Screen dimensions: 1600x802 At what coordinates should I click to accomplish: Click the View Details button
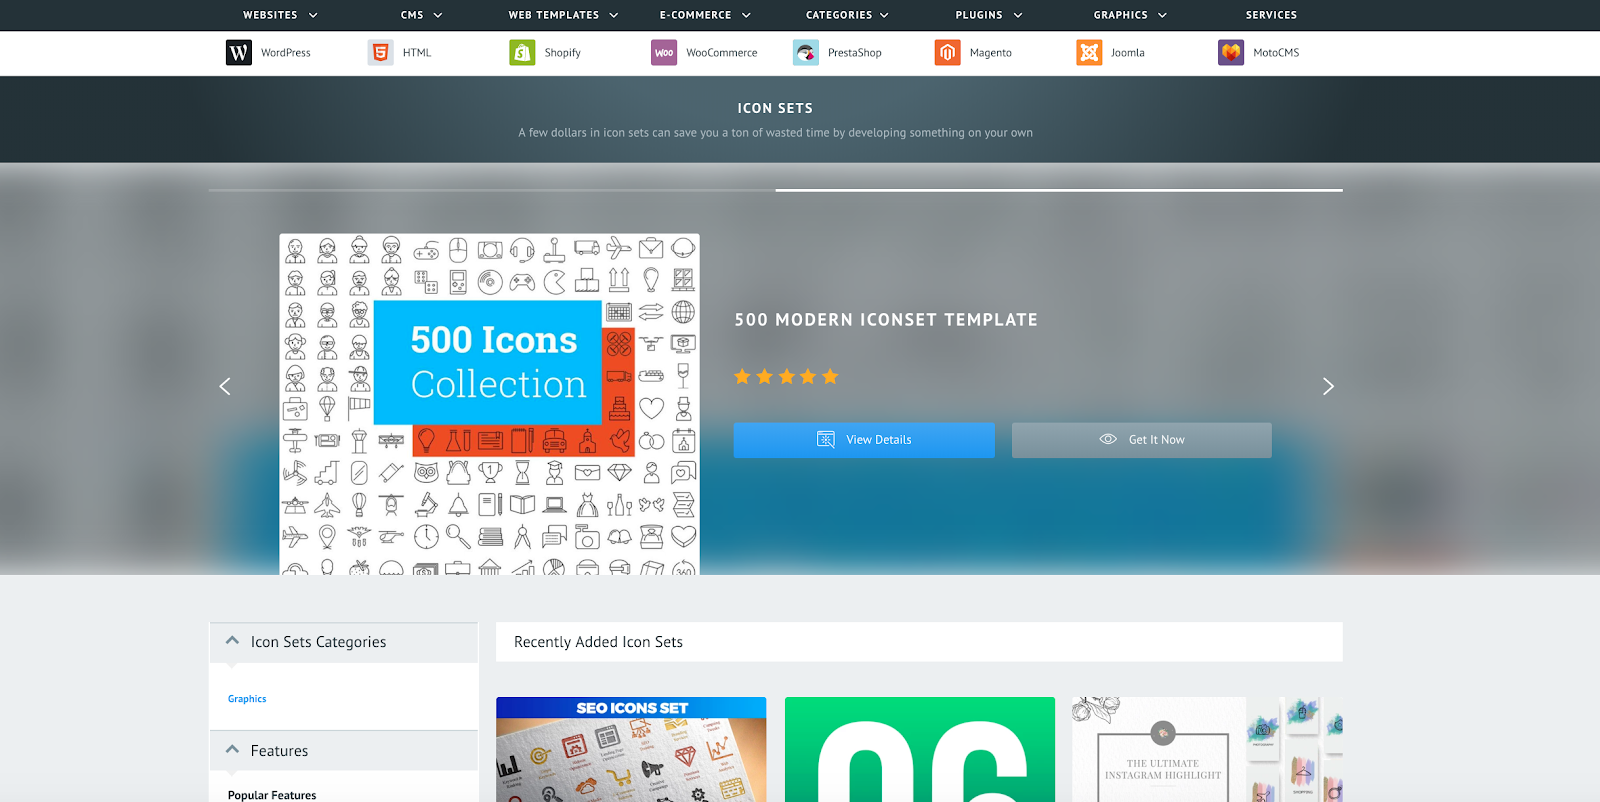click(x=864, y=440)
